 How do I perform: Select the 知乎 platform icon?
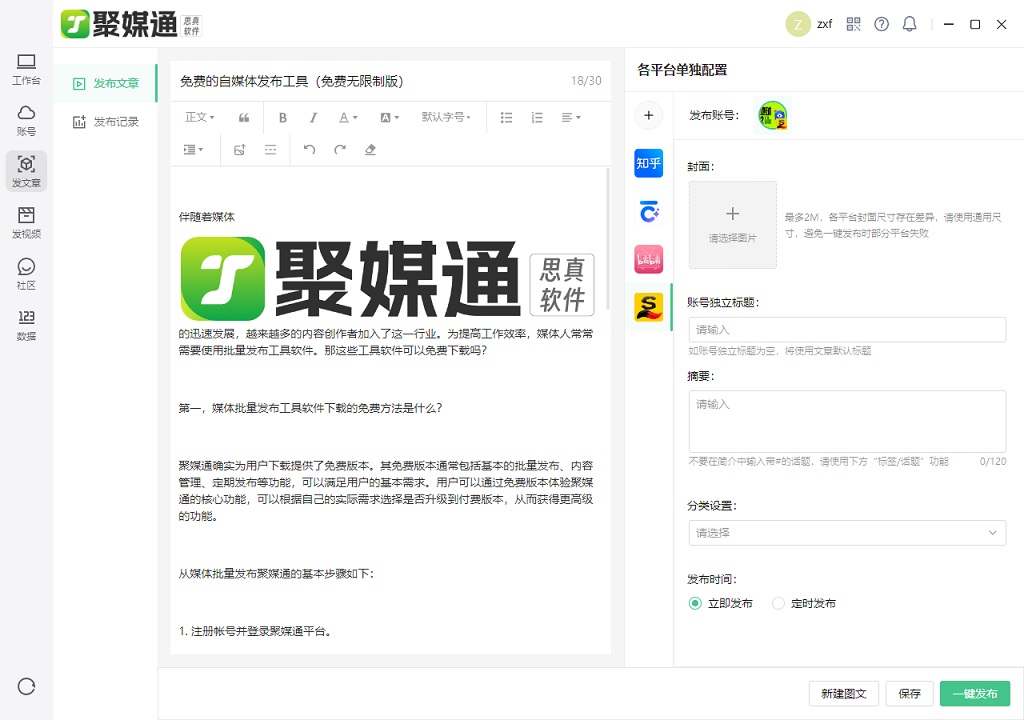[648, 163]
